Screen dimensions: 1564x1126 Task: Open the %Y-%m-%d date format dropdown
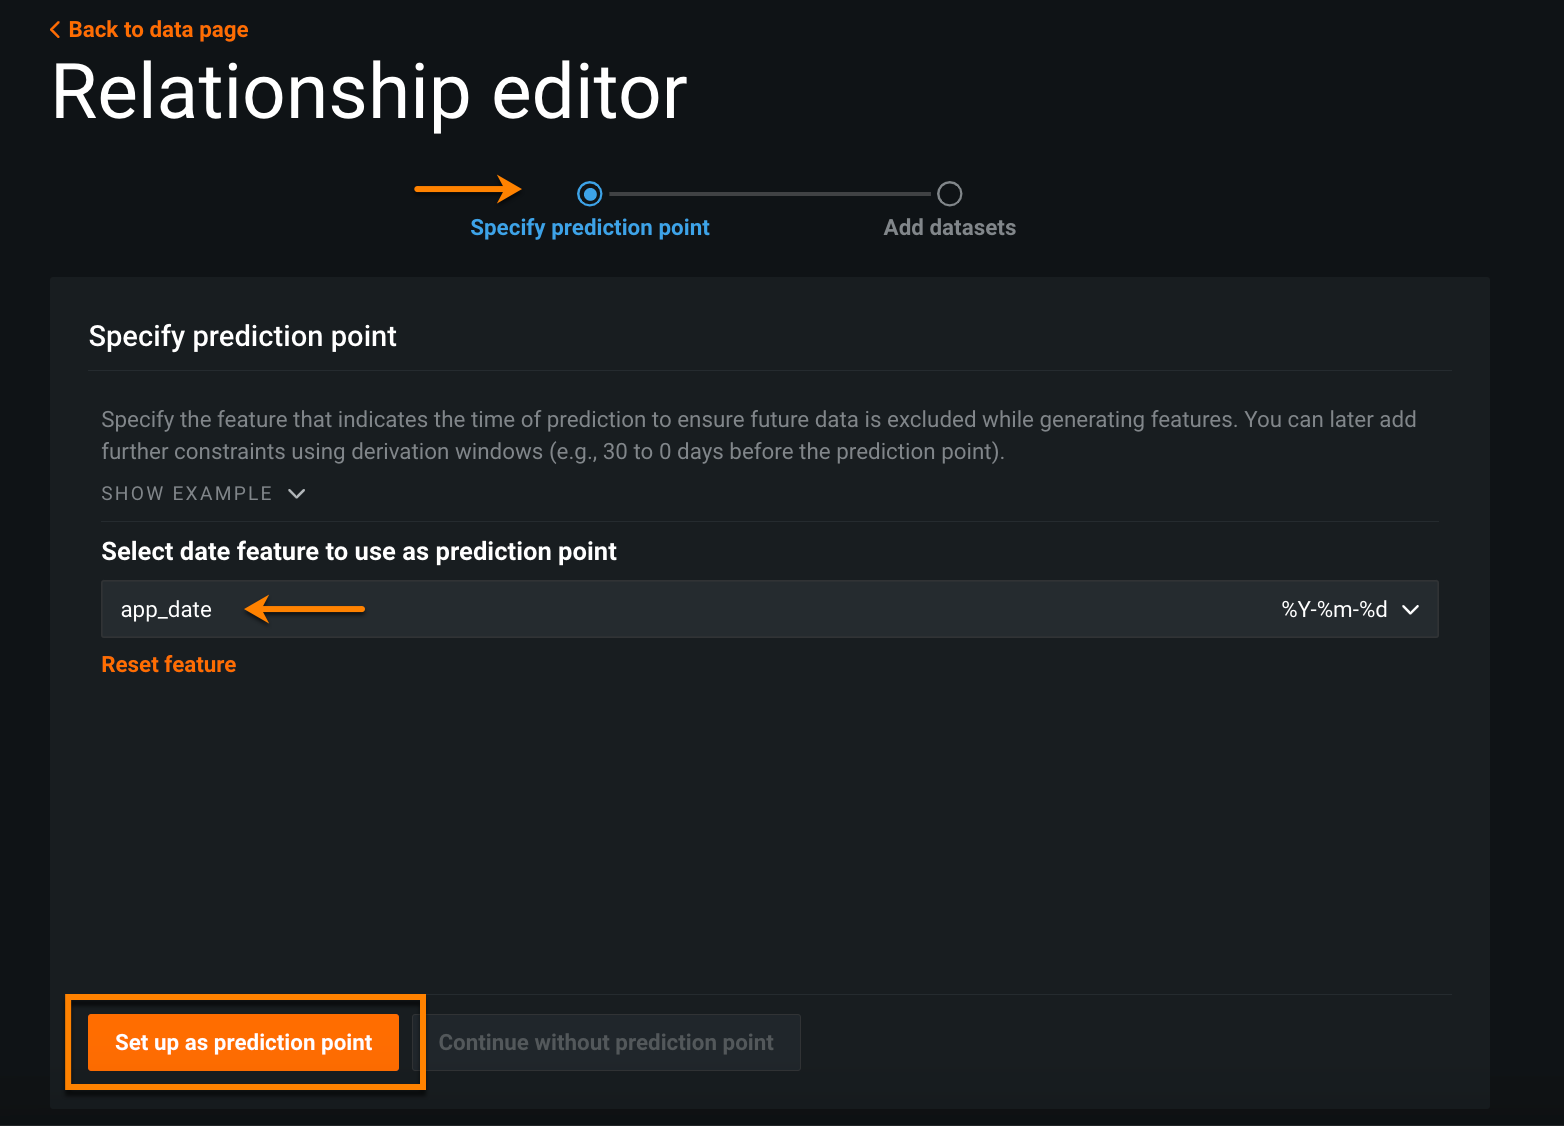tap(1334, 610)
